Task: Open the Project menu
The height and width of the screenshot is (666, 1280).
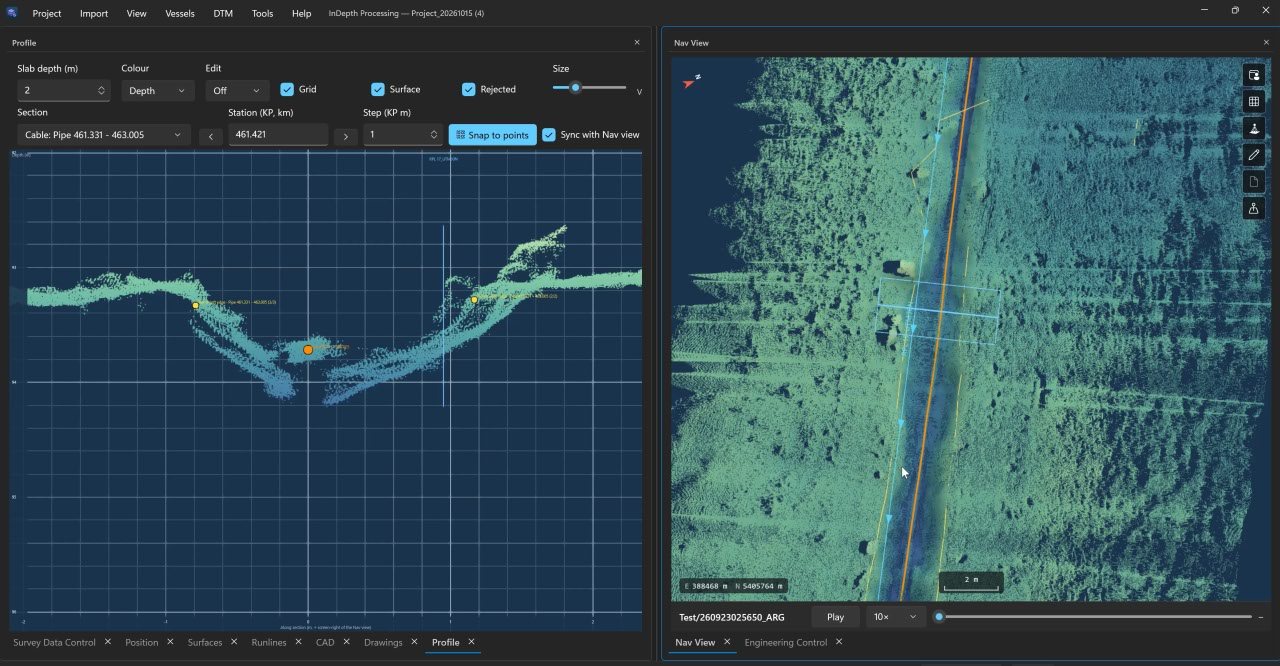Action: [47, 13]
